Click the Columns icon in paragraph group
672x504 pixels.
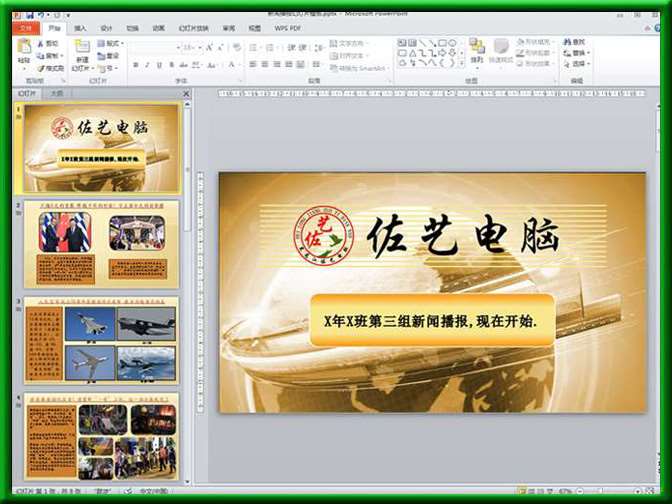[x=317, y=64]
